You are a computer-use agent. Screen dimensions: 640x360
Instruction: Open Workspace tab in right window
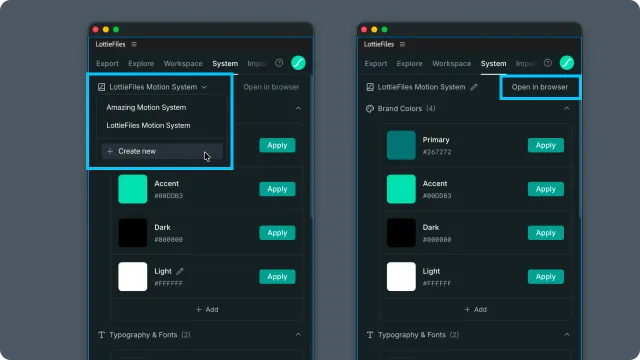point(451,63)
